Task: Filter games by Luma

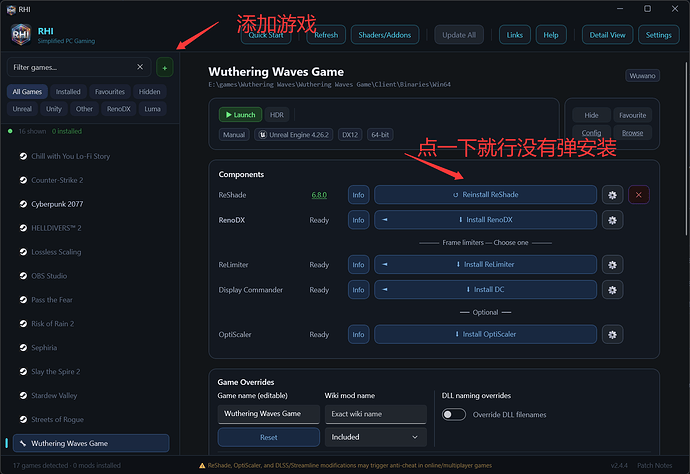Action: click(152, 109)
